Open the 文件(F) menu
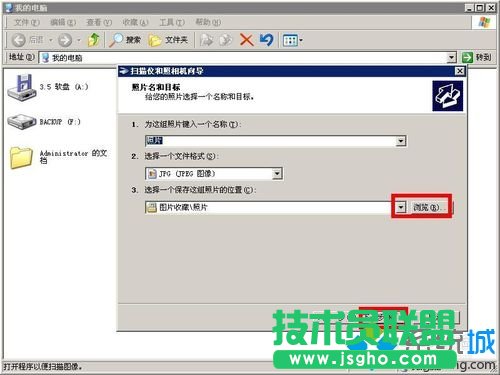This screenshot has height=375, width=500. pos(27,22)
